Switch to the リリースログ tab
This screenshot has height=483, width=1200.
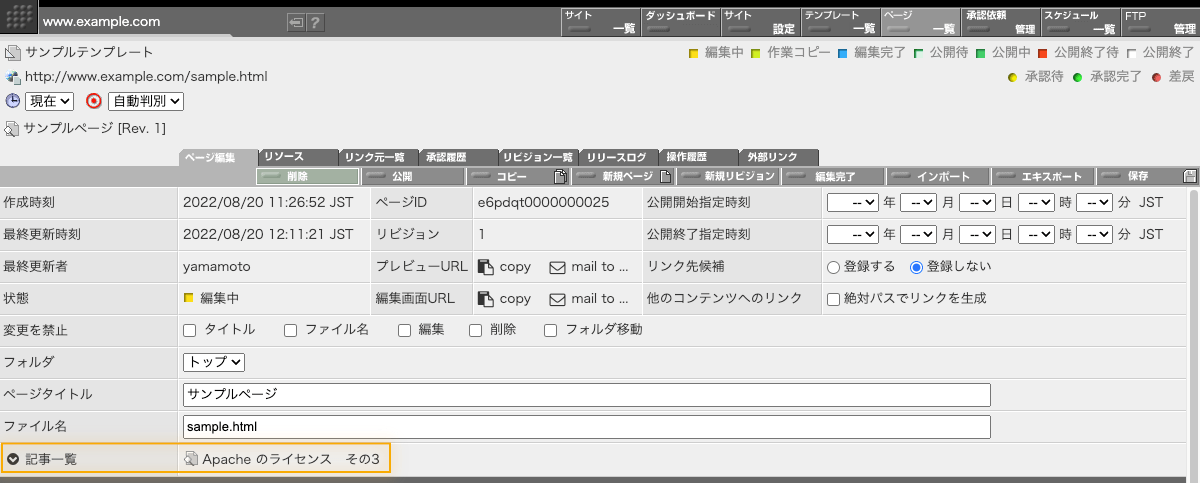(x=619, y=157)
